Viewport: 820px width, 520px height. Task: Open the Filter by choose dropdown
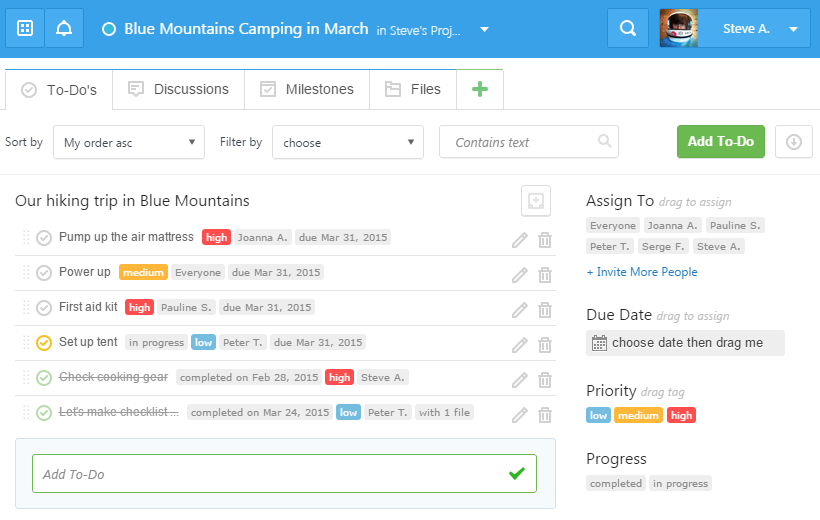(x=347, y=142)
